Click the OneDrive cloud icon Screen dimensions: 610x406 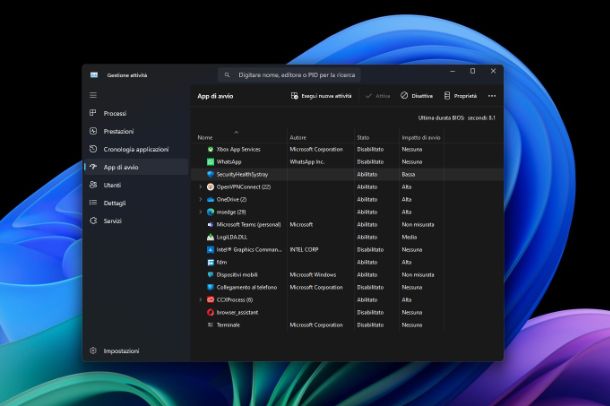(x=210, y=200)
